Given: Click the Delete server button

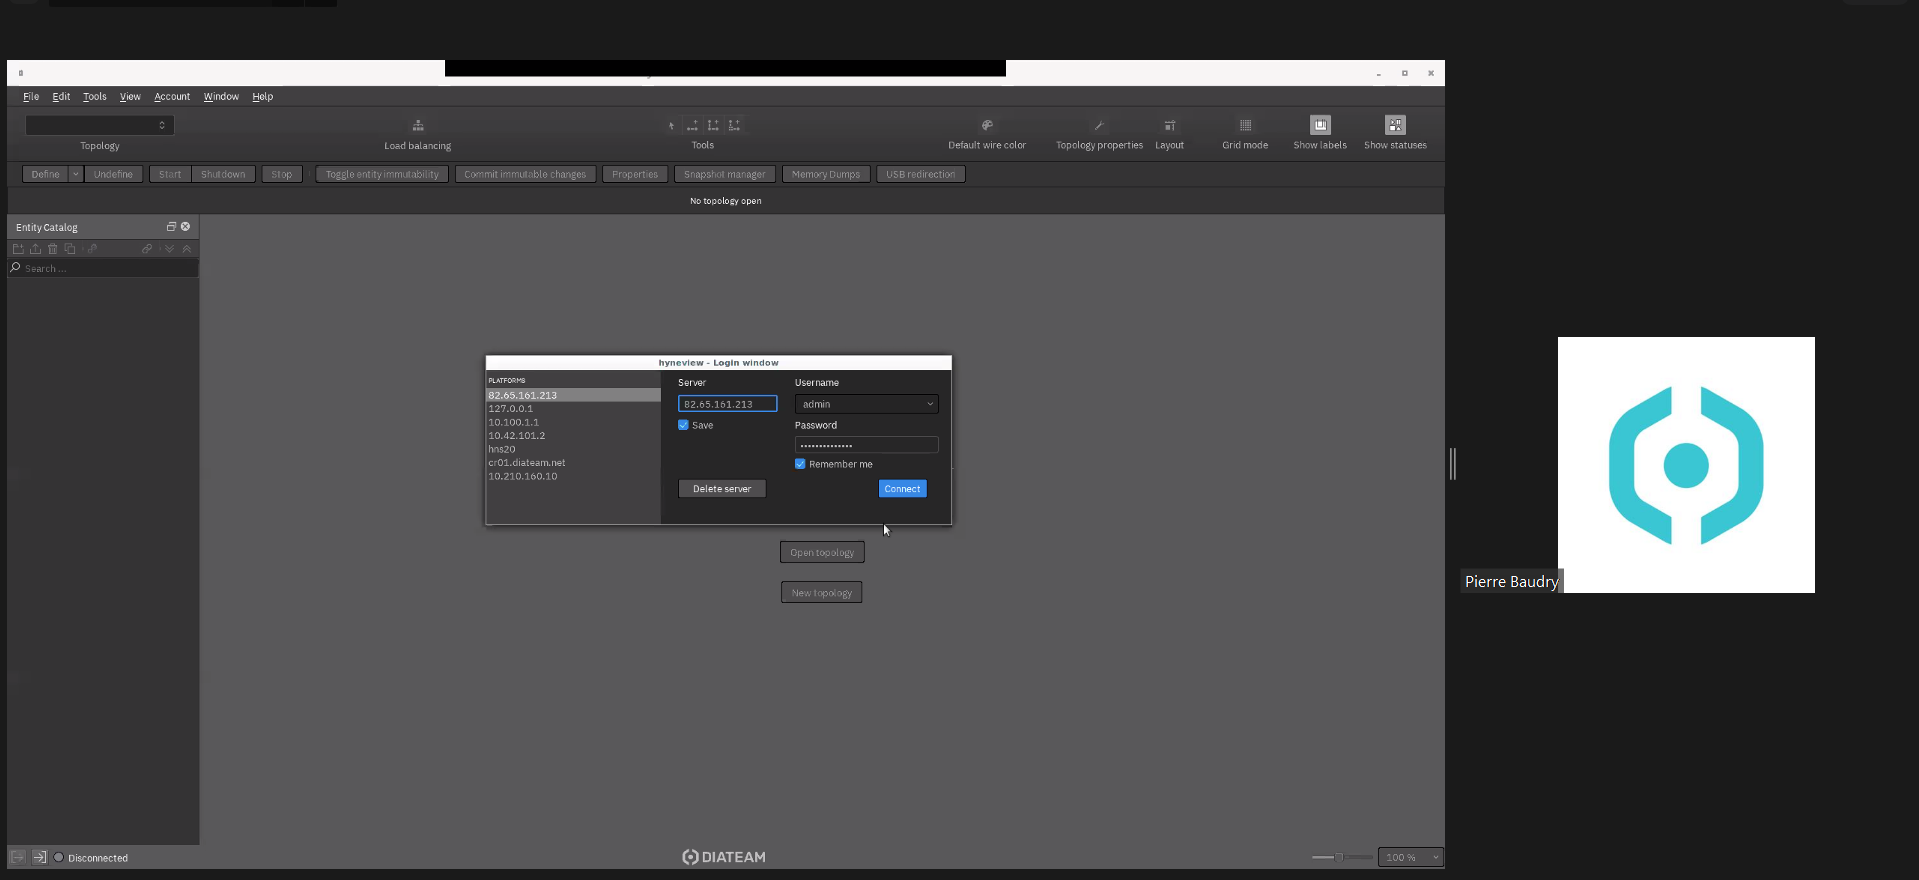Looking at the screenshot, I should tap(722, 489).
